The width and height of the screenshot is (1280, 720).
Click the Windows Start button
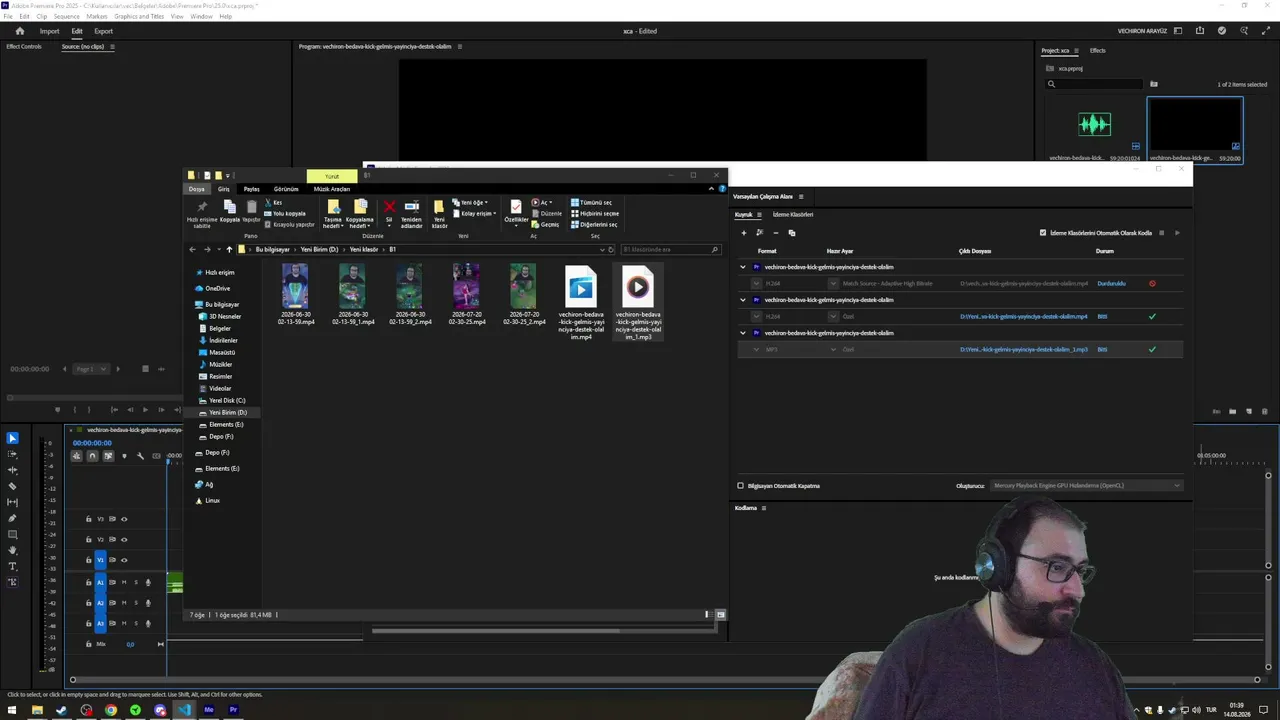click(x=12, y=710)
